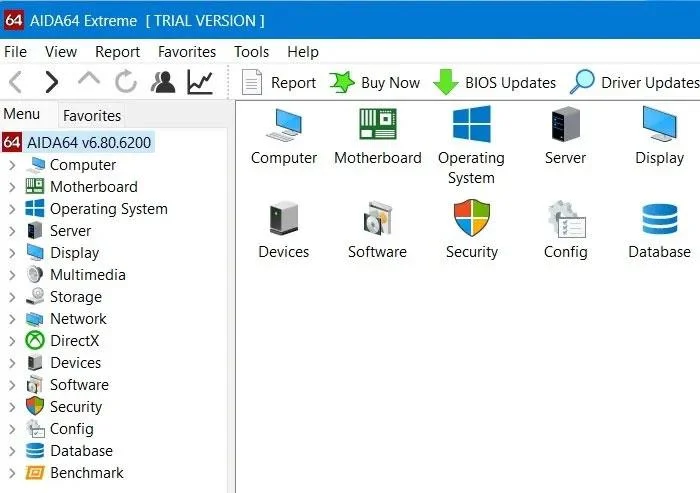Open BIOS Updates from toolbar
The height and width of the screenshot is (493, 700).
pos(495,83)
